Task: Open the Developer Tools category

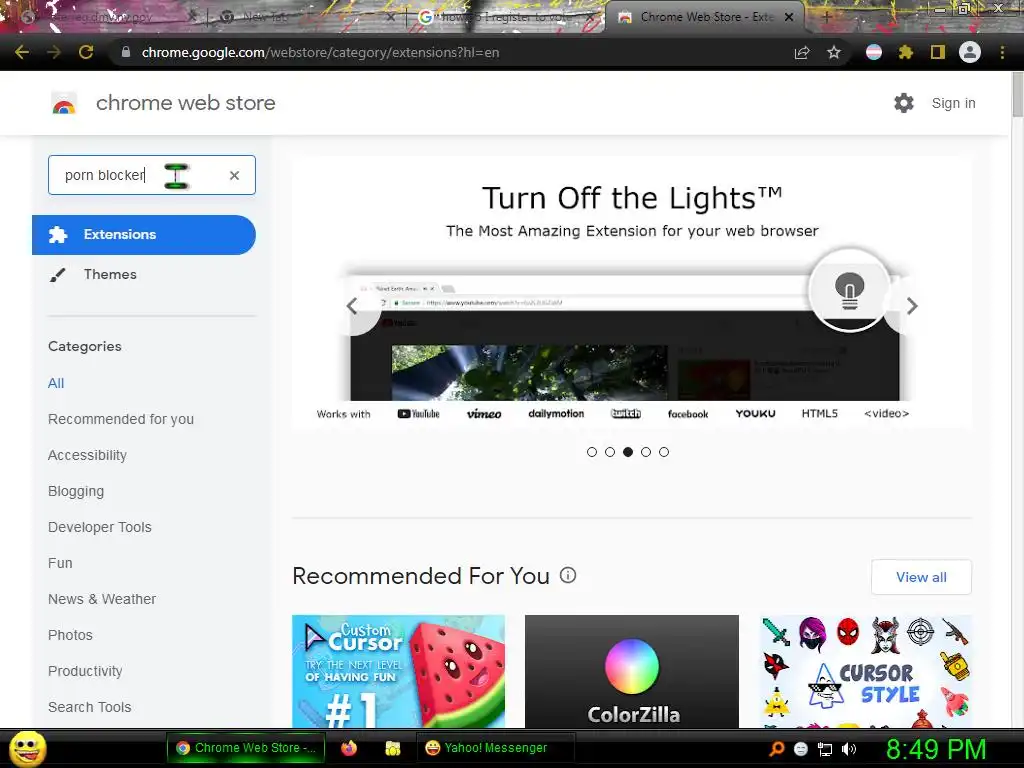Action: [x=100, y=527]
